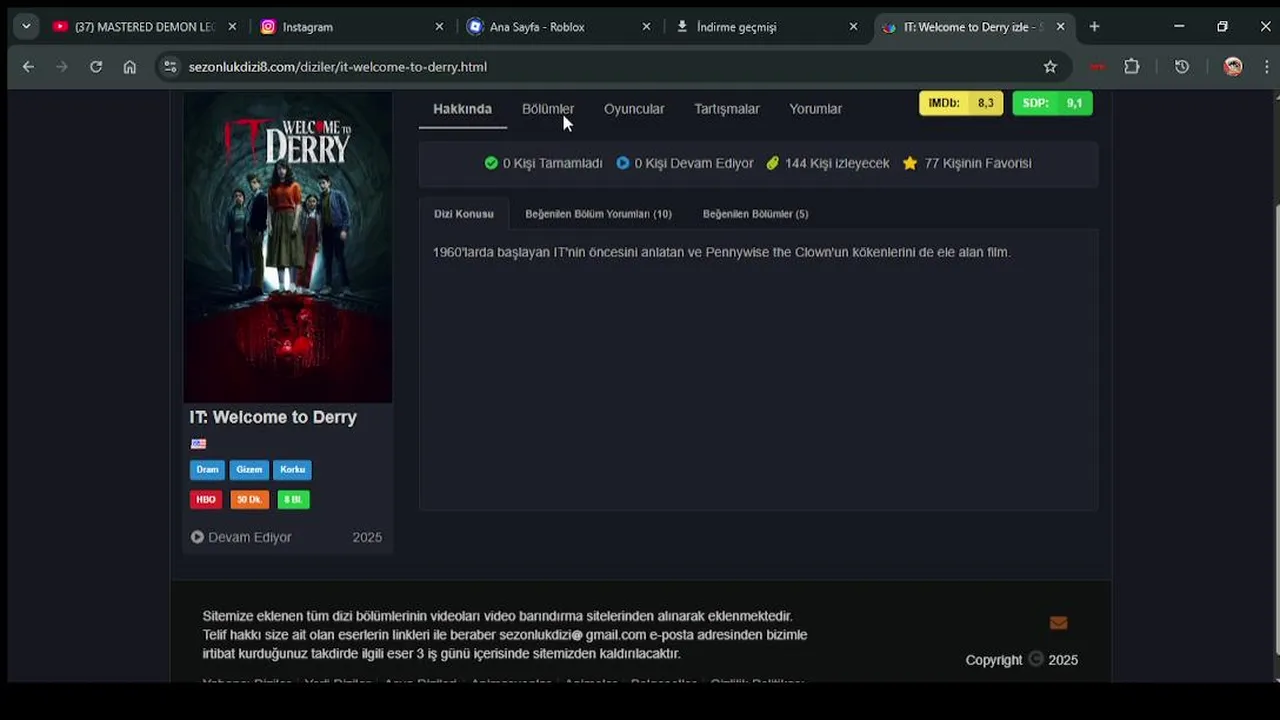Click the Welcome to Derry poster image
Viewport: 1280px width, 720px height.
[287, 248]
